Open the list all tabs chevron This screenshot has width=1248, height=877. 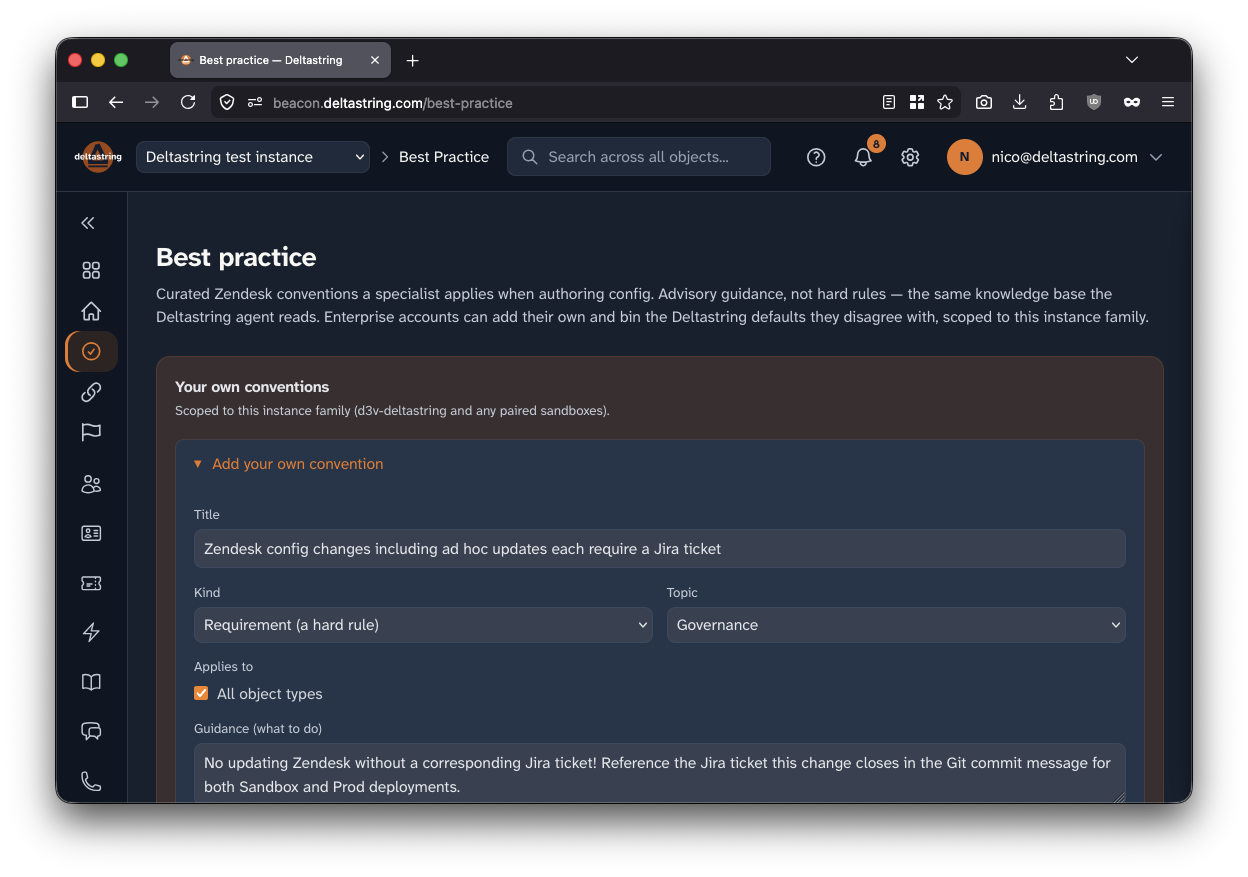click(1132, 60)
